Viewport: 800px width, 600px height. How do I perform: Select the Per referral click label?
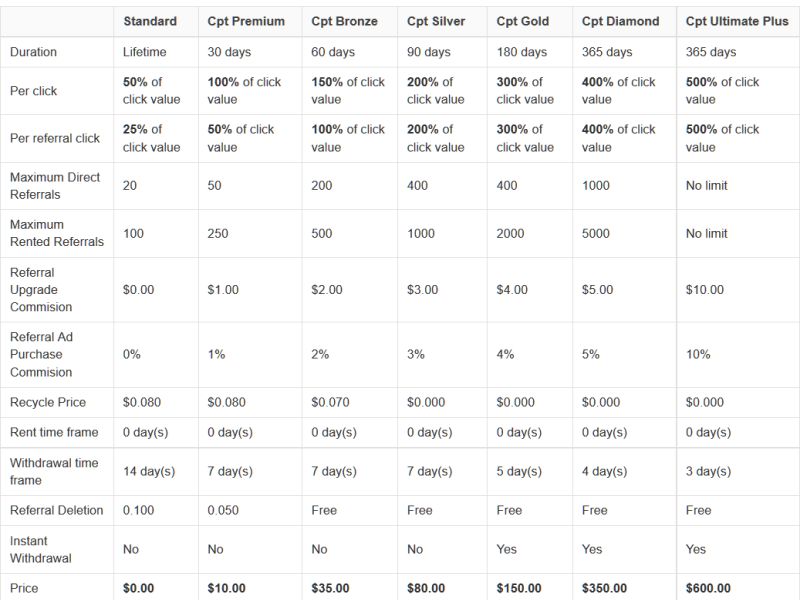pos(55,138)
